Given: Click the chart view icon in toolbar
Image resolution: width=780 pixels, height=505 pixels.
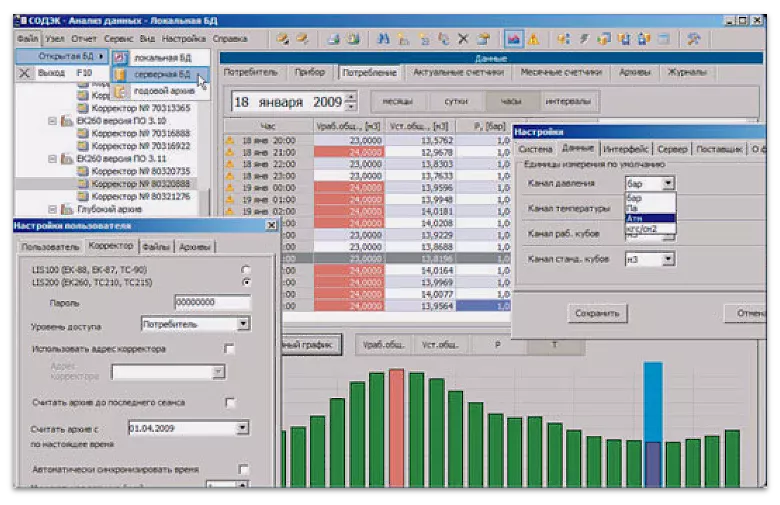Looking at the screenshot, I should point(513,39).
